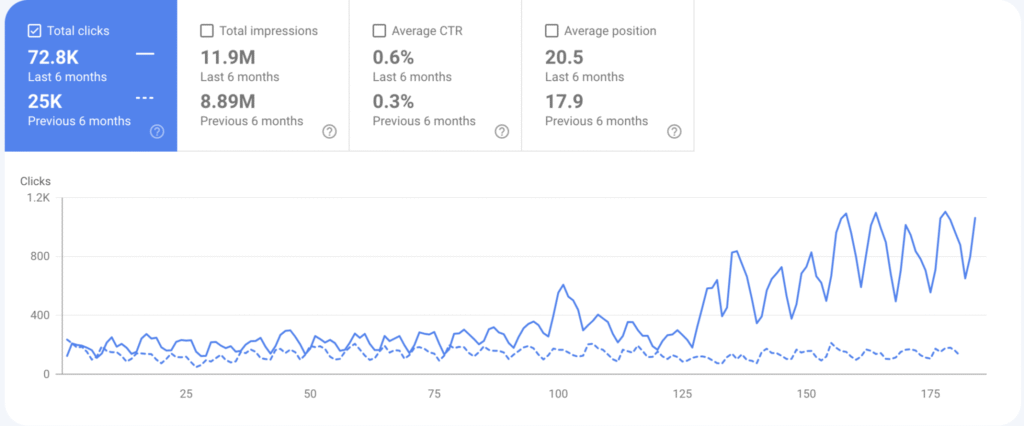Click the 25K previous 6 months value
Screen dimensions: 1024x426
tap(45, 101)
